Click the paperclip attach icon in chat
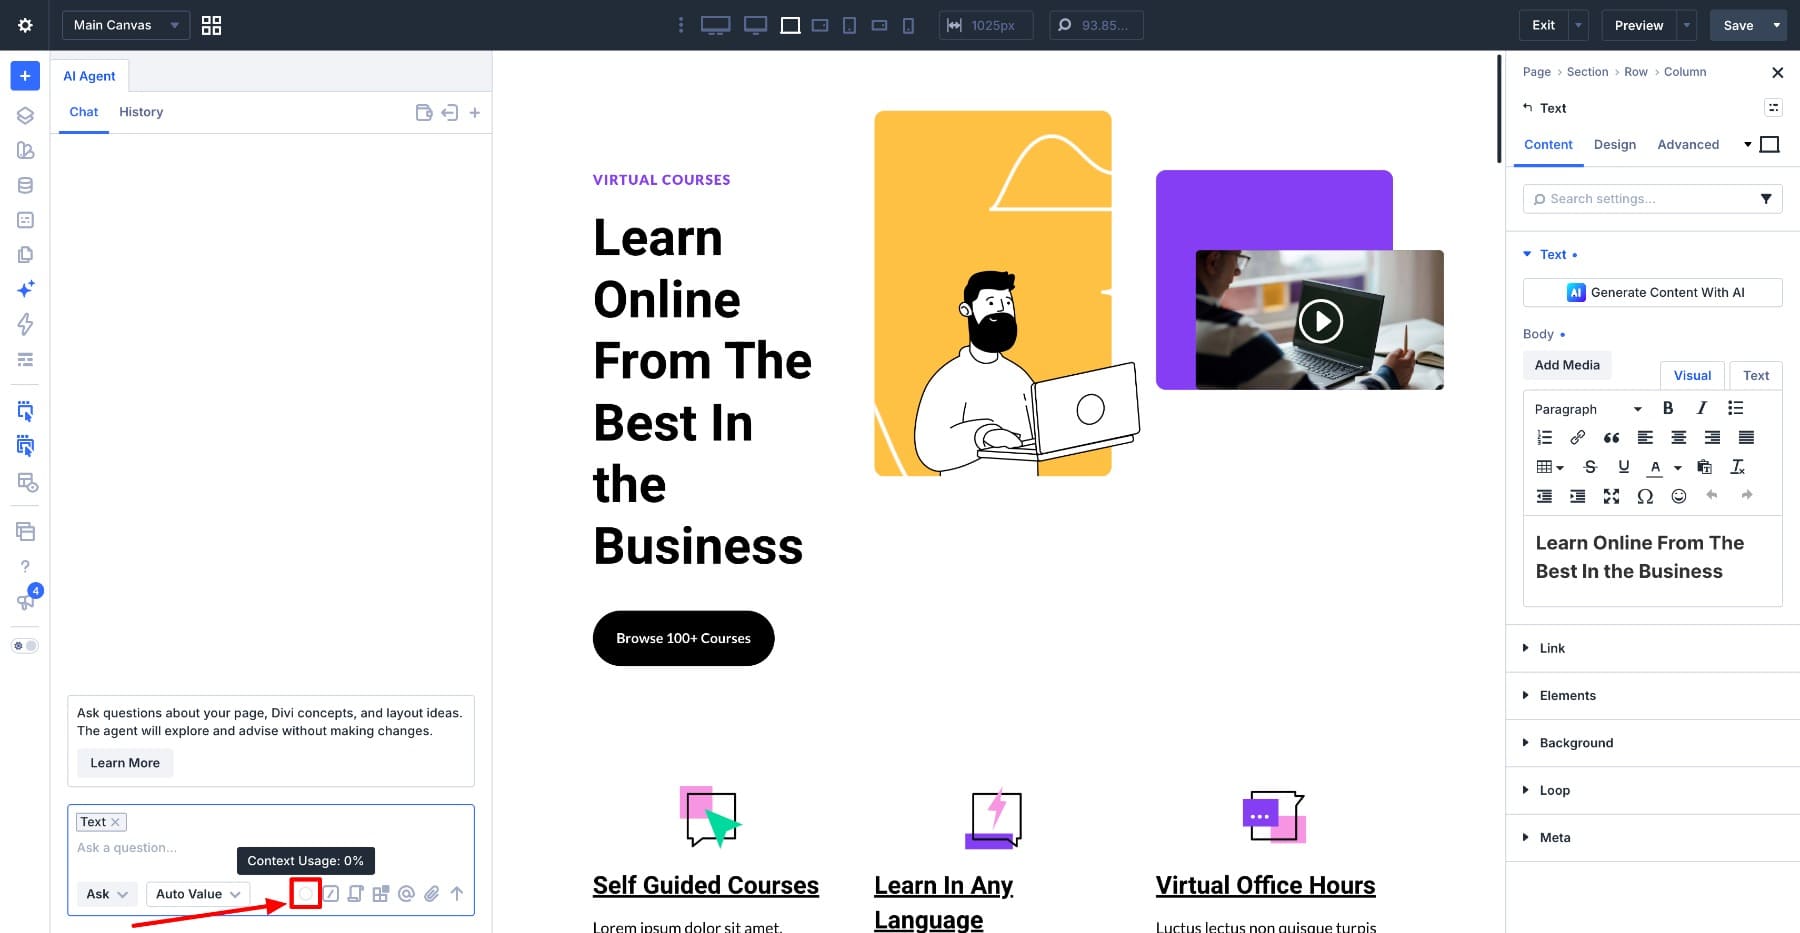Viewport: 1800px width, 933px height. coord(431,894)
